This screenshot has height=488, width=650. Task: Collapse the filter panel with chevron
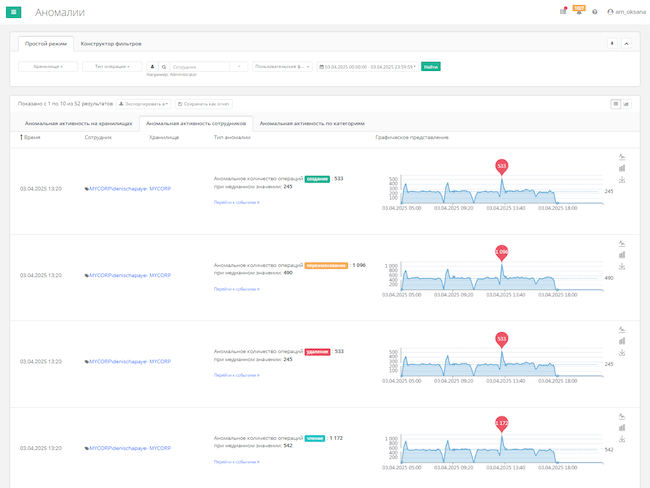626,43
